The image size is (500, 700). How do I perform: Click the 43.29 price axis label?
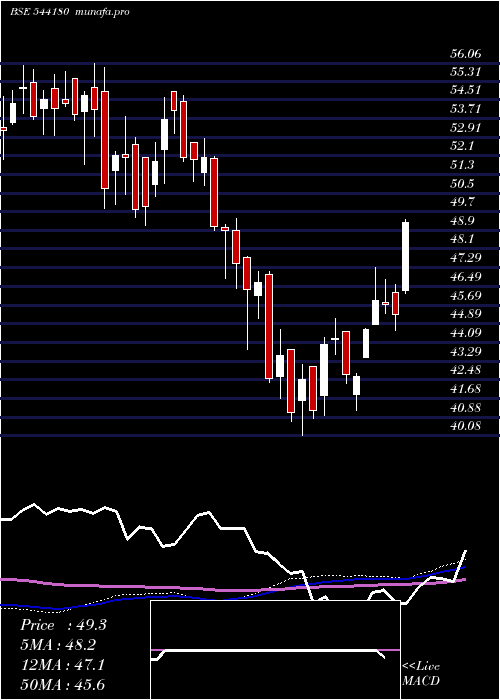(x=466, y=351)
